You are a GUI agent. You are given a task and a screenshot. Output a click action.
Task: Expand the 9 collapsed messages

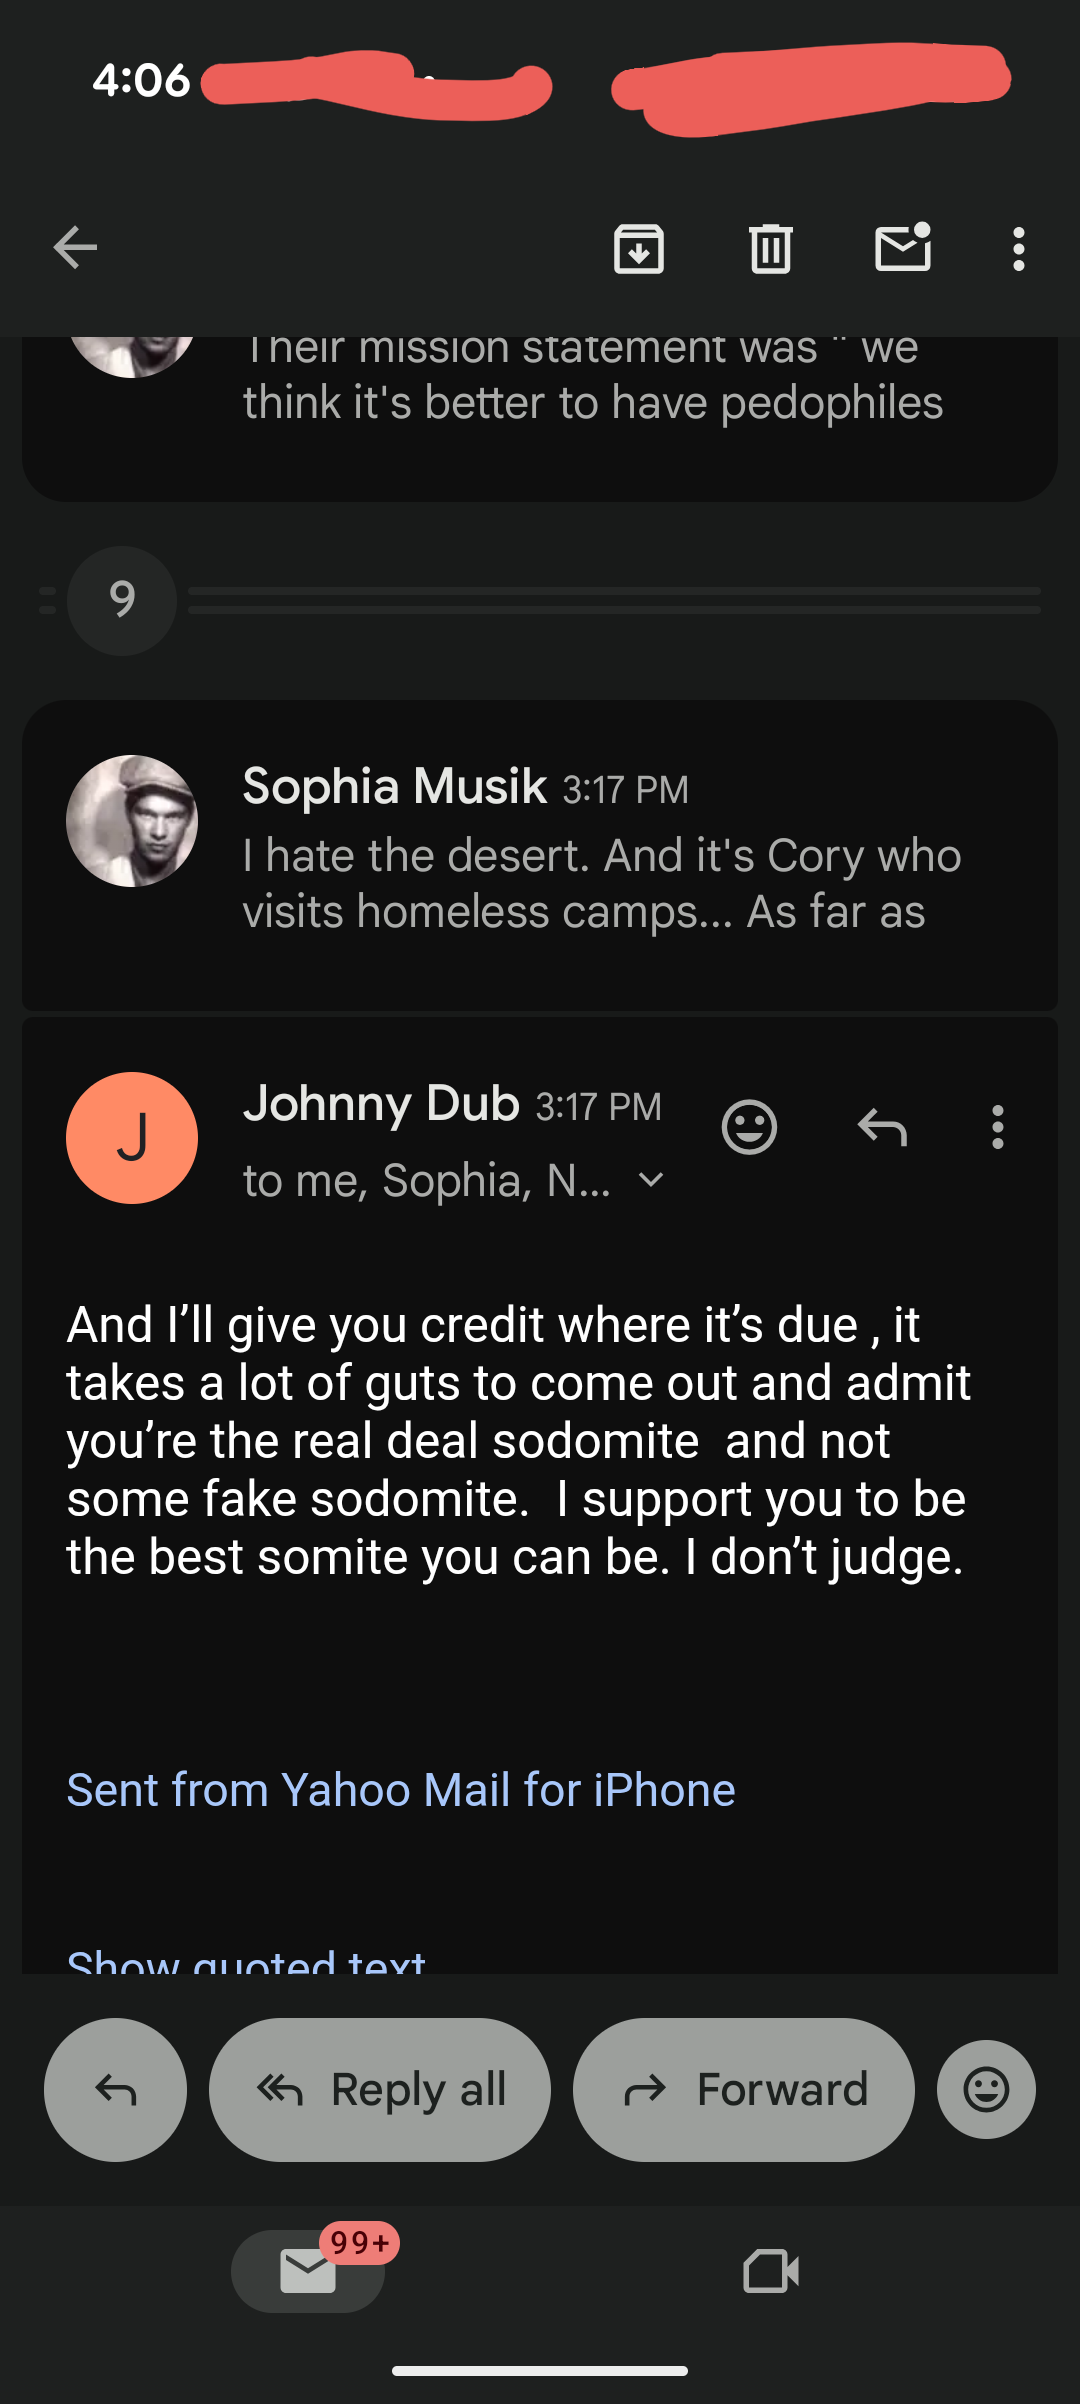pos(122,601)
